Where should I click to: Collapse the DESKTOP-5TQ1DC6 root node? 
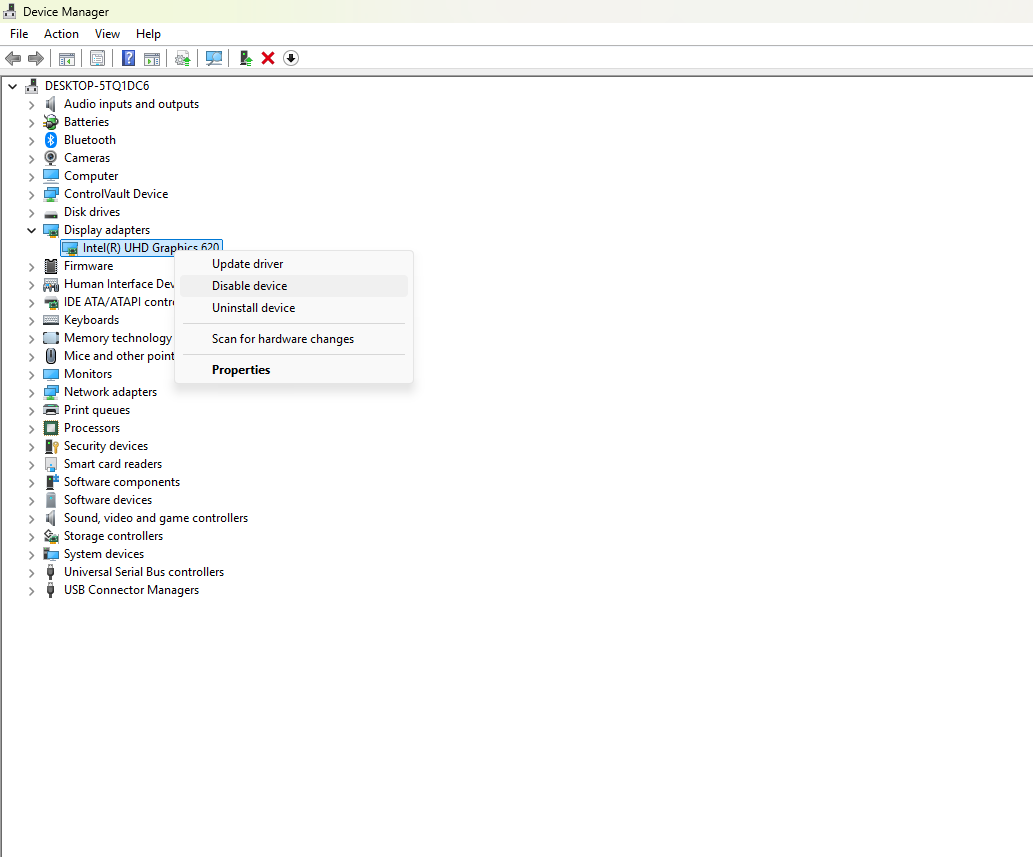(x=13, y=86)
